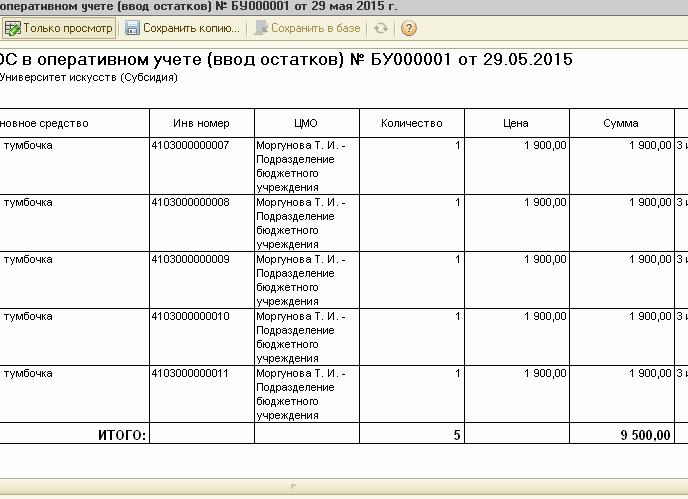Select inventory number 4103000000010
Screen dimensions: 688x499
pos(190,316)
